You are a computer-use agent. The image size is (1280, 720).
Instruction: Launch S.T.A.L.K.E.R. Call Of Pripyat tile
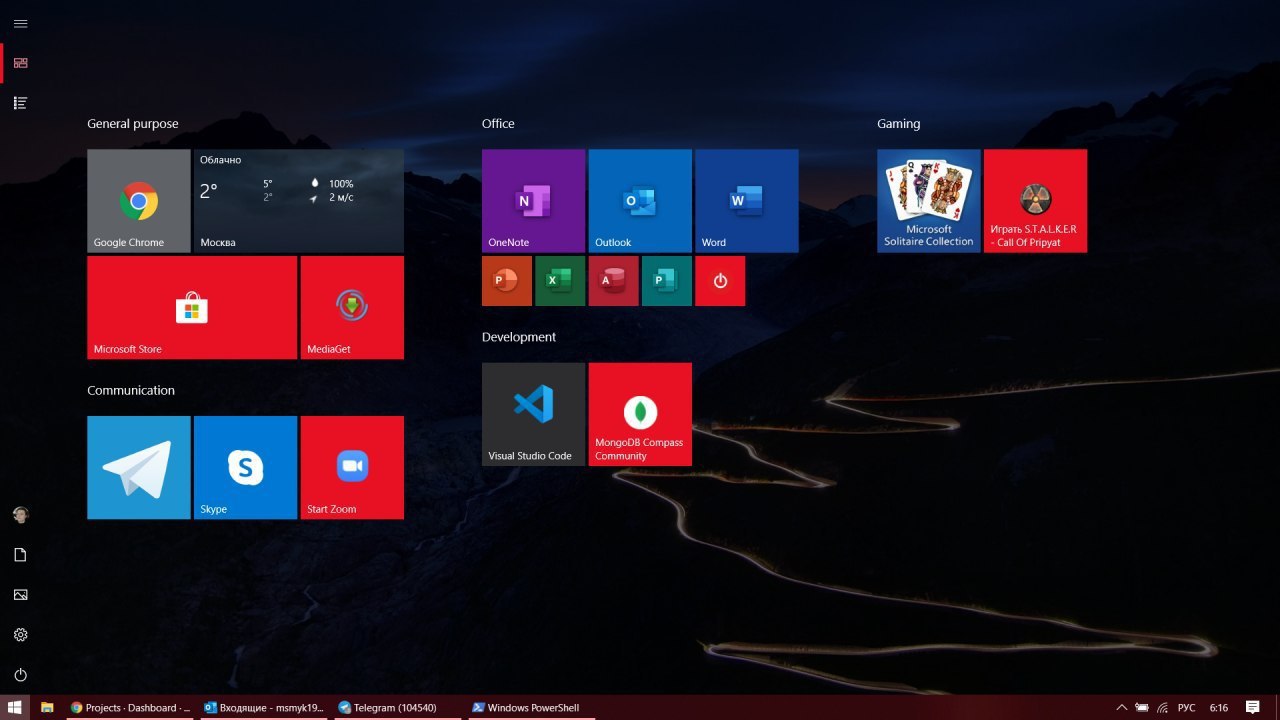tap(1035, 201)
